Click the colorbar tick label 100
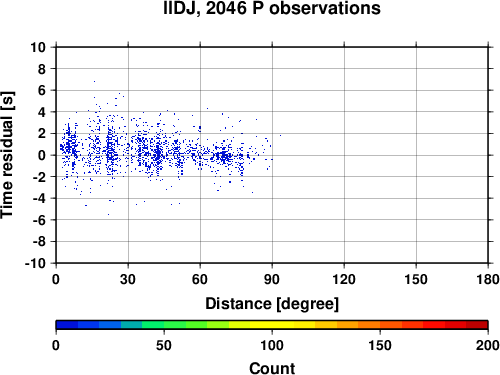The height and width of the screenshot is (375, 500). [x=272, y=345]
